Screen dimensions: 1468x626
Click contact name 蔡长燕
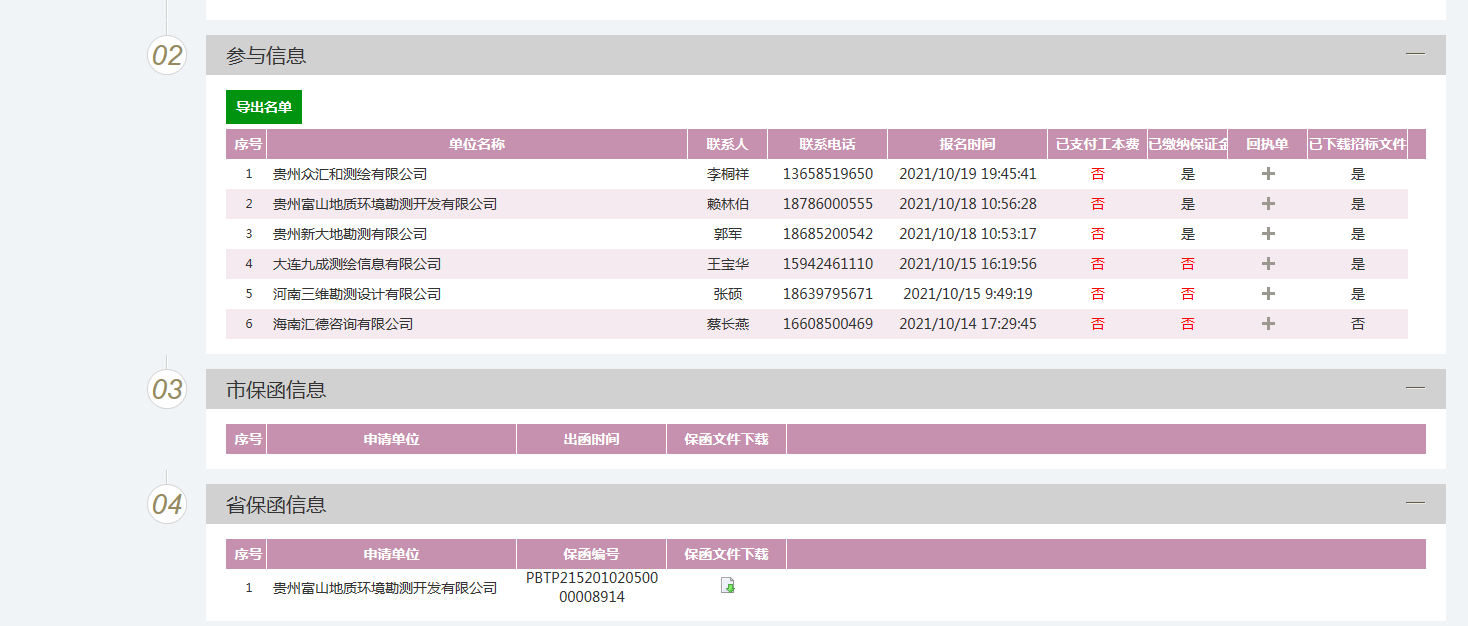coord(728,324)
